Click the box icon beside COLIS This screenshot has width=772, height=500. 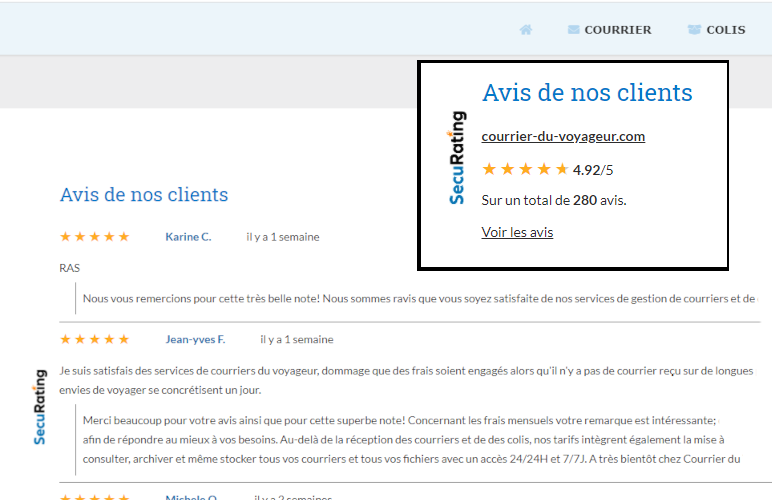click(x=694, y=30)
